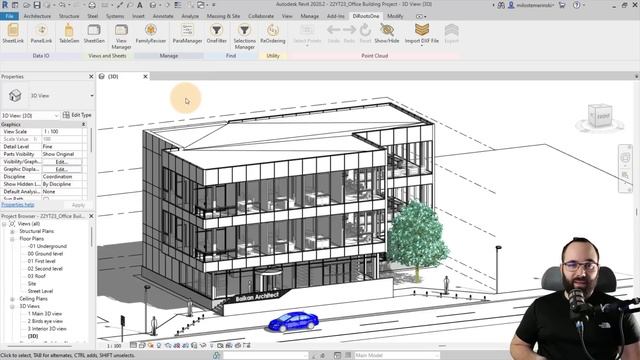Switch to the Annotate ribbon tab
Screen dimensions: 640x360
coord(163,16)
